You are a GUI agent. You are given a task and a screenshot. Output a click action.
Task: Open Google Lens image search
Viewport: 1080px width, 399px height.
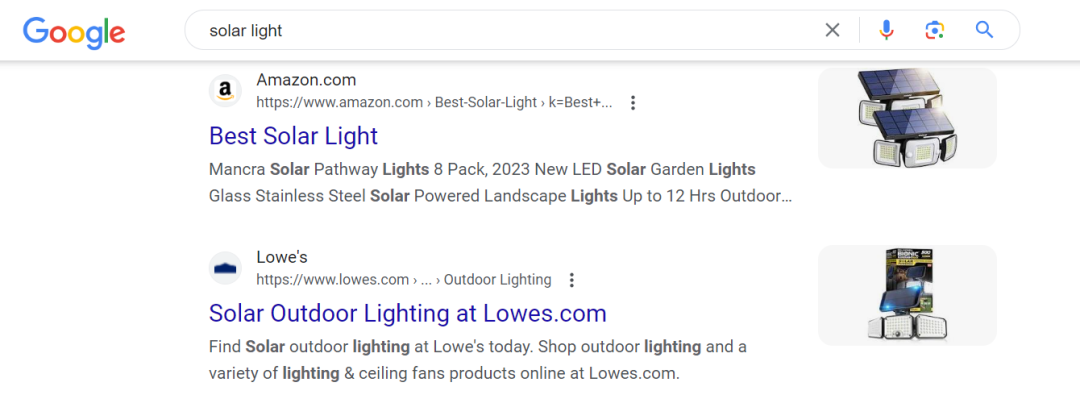point(934,30)
